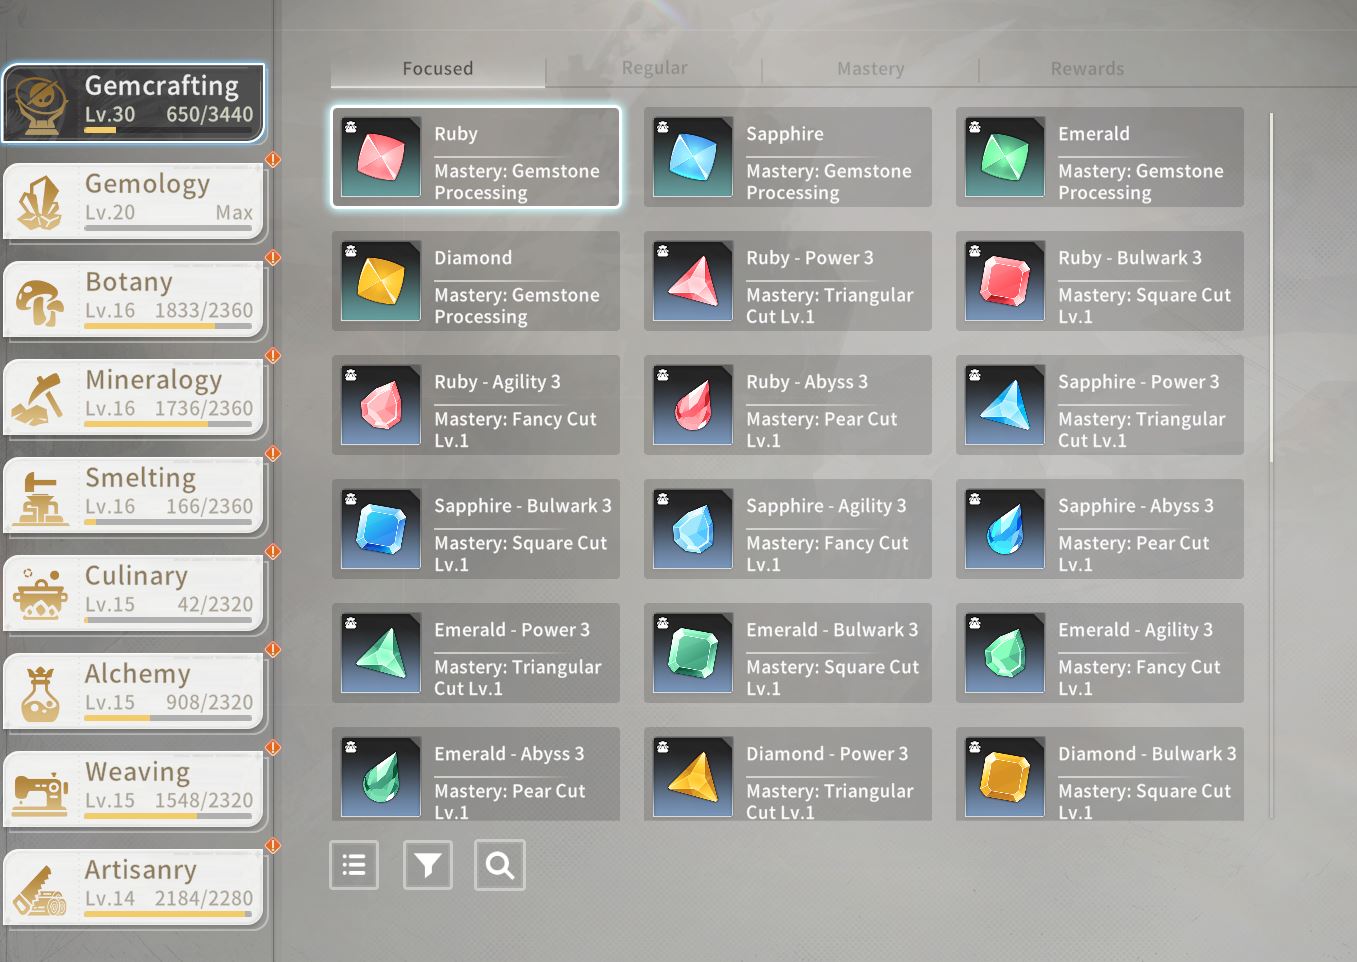Open the recipe search magnifier icon
The image size is (1357, 962).
(500, 865)
